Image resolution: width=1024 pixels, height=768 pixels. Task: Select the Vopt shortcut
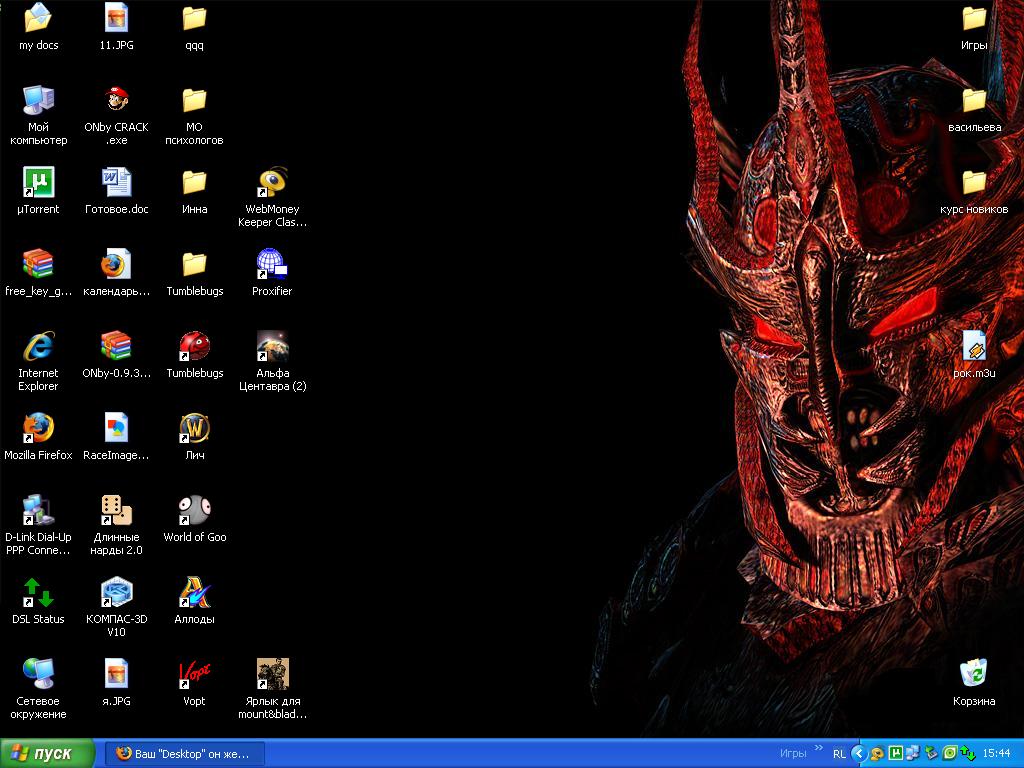(194, 674)
